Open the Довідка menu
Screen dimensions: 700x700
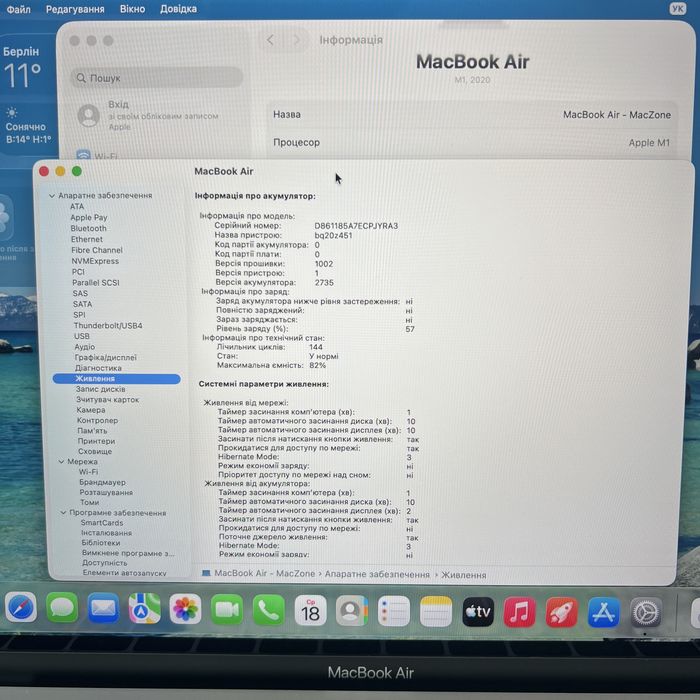pos(179,9)
